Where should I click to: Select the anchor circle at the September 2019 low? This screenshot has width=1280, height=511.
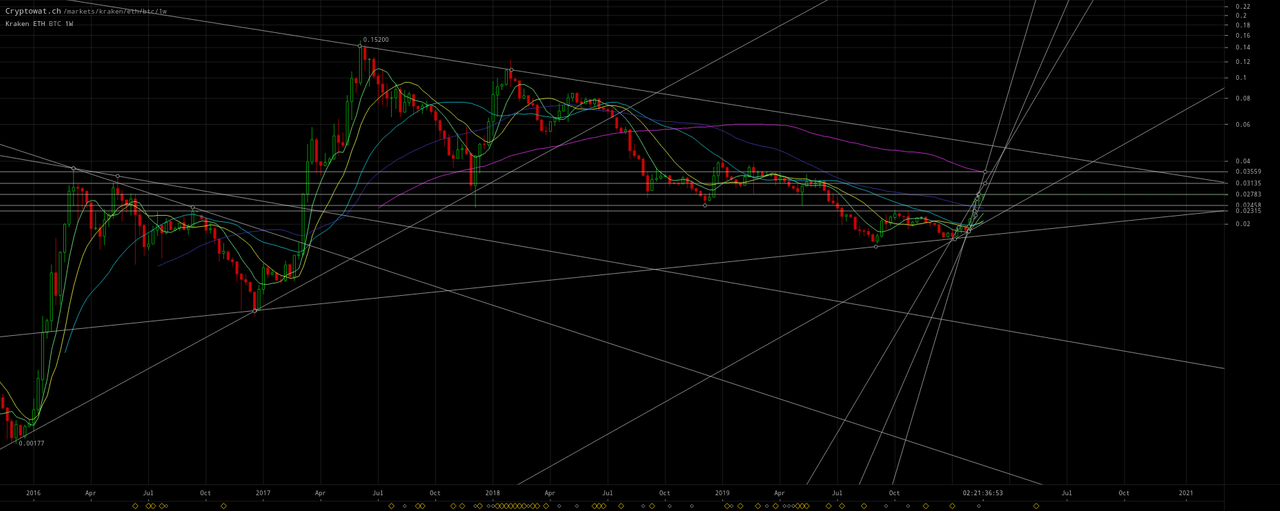876,246
